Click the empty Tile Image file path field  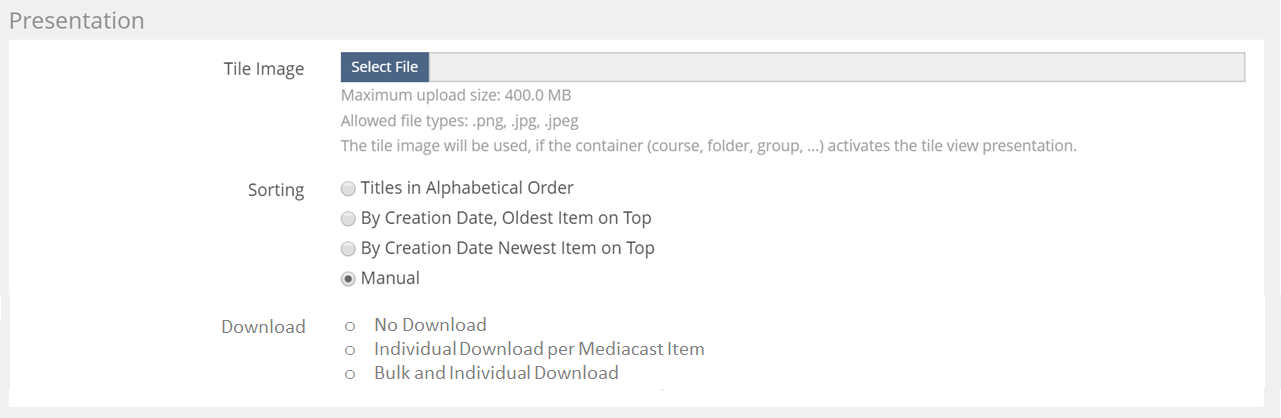(836, 67)
